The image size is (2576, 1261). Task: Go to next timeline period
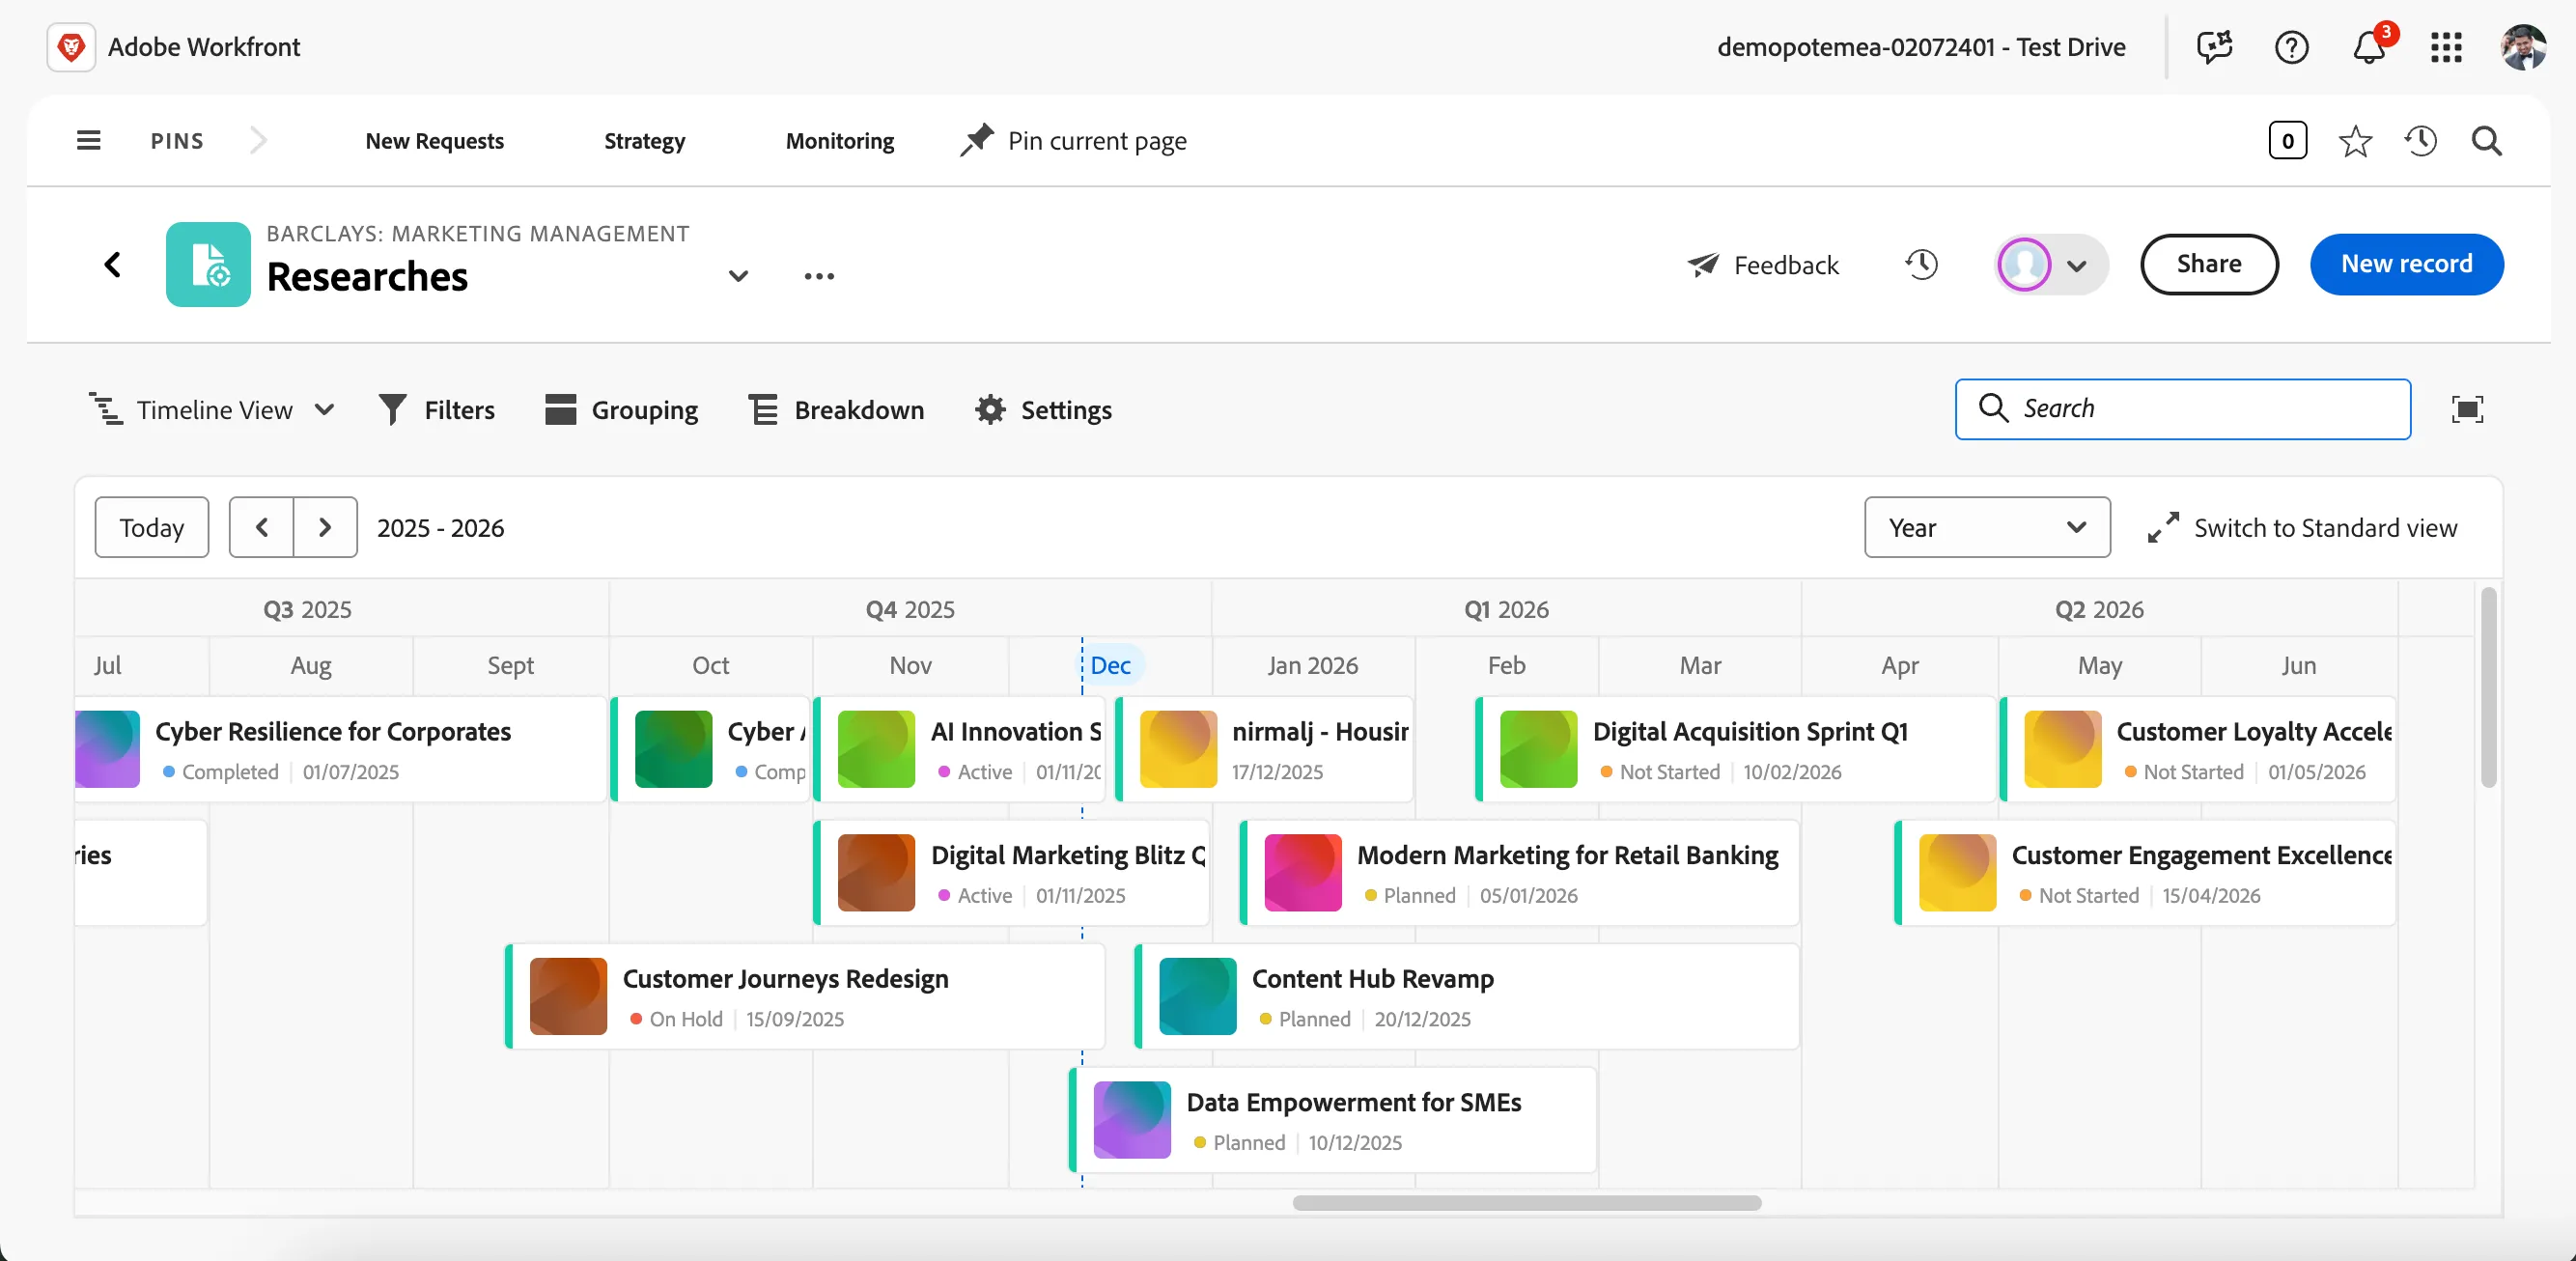click(x=325, y=527)
